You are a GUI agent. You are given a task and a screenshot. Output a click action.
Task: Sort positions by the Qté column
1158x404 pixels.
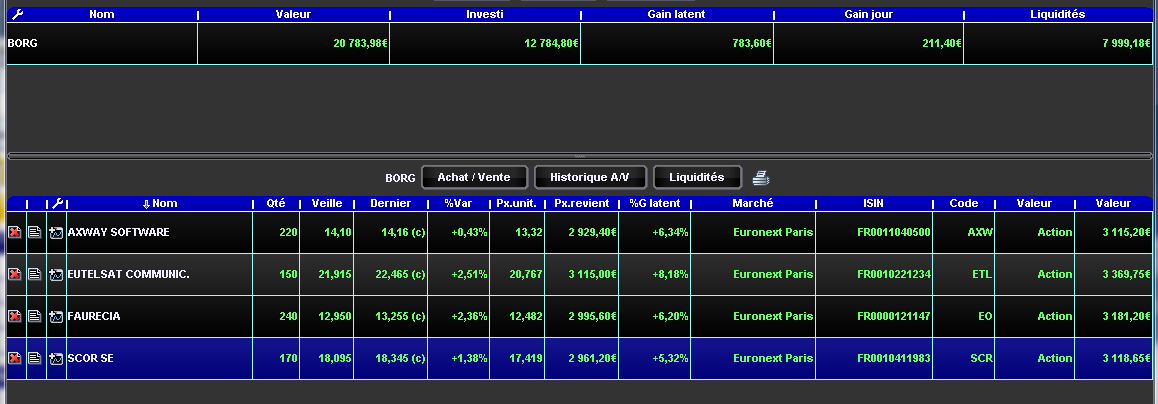[275, 203]
